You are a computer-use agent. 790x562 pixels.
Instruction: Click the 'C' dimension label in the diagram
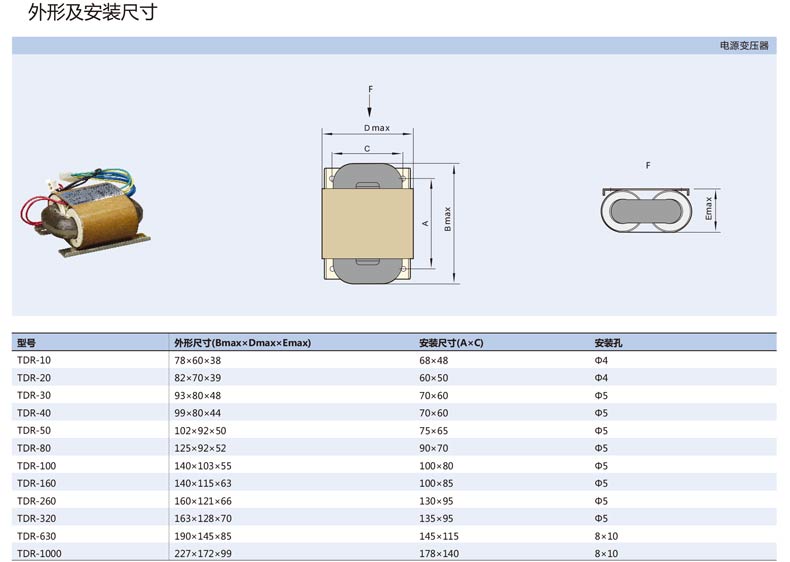click(367, 149)
